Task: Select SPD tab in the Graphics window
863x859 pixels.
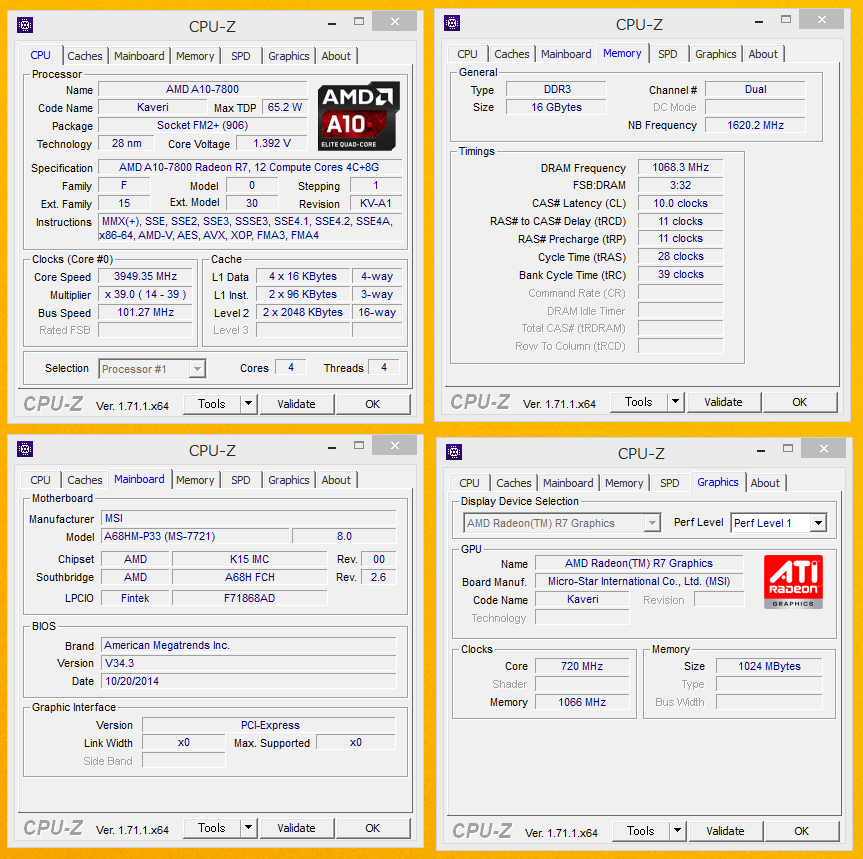Action: pyautogui.click(x=670, y=483)
